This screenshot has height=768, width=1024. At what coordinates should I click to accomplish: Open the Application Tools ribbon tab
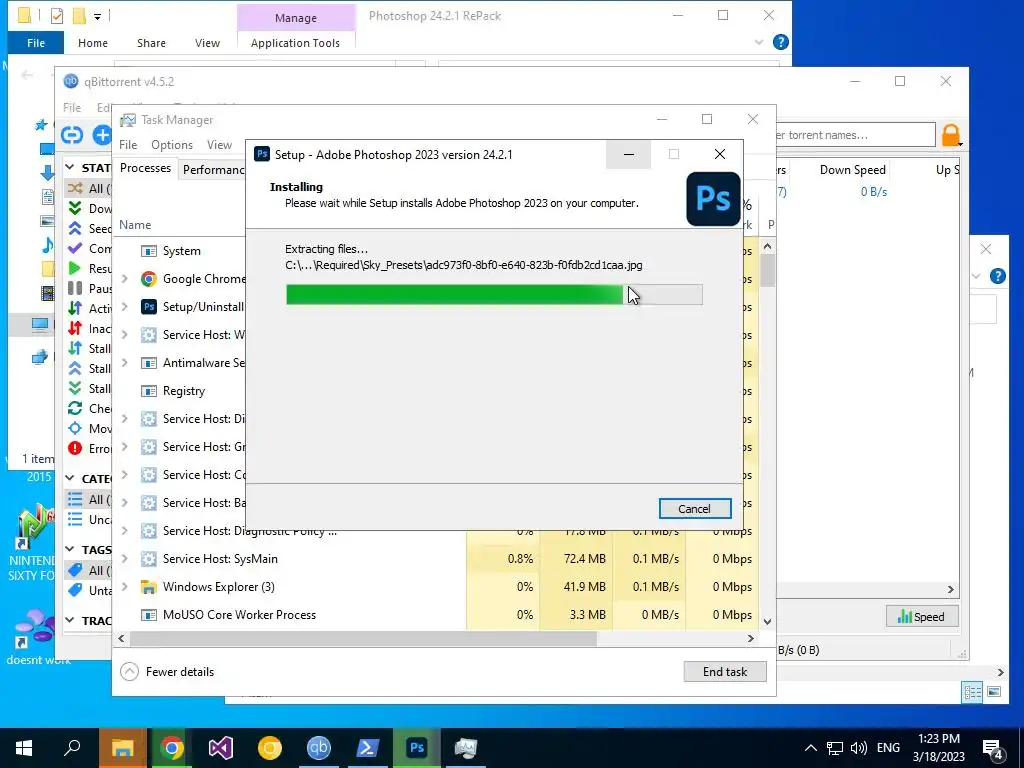pyautogui.click(x=295, y=43)
